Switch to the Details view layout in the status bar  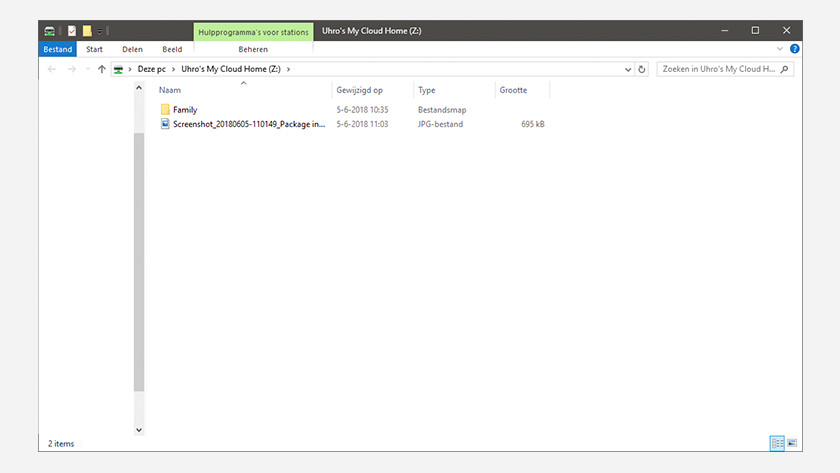click(776, 443)
